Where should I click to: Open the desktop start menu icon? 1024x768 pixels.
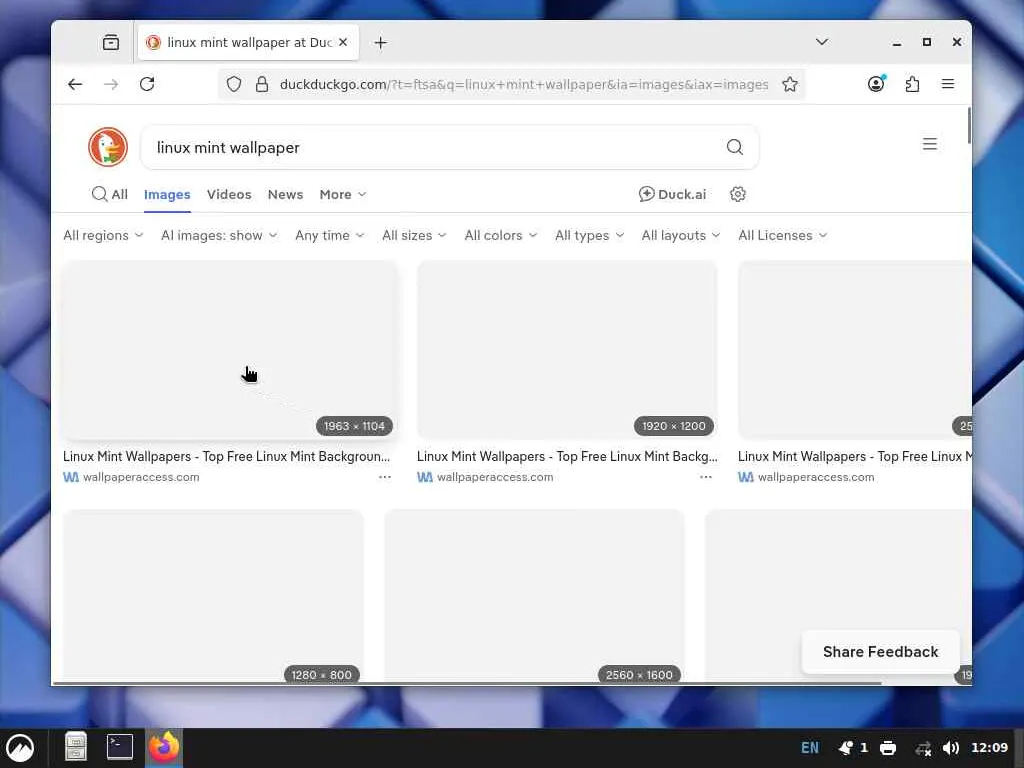pyautogui.click(x=20, y=748)
